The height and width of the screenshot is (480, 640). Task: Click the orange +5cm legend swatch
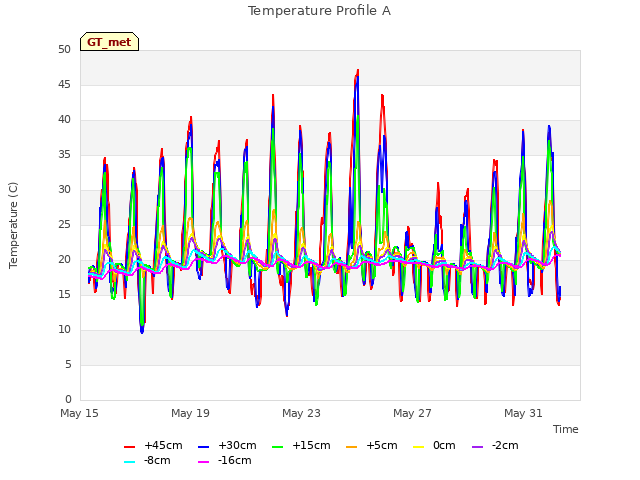click(x=351, y=447)
